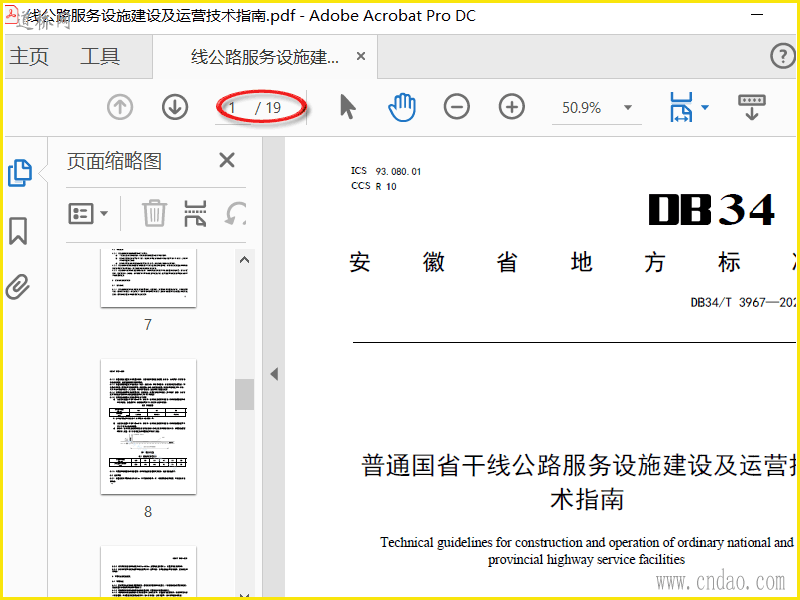Click the fit width page display icon
800x600 pixels.
tap(682, 107)
